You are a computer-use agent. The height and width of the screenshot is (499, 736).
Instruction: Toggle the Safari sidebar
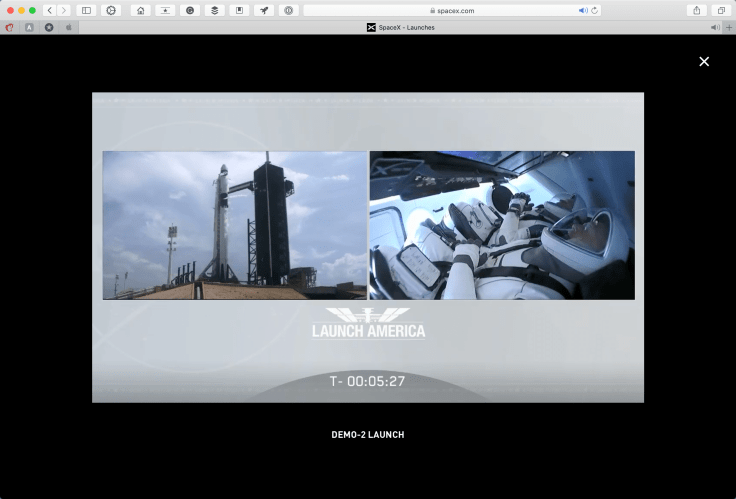click(x=86, y=10)
